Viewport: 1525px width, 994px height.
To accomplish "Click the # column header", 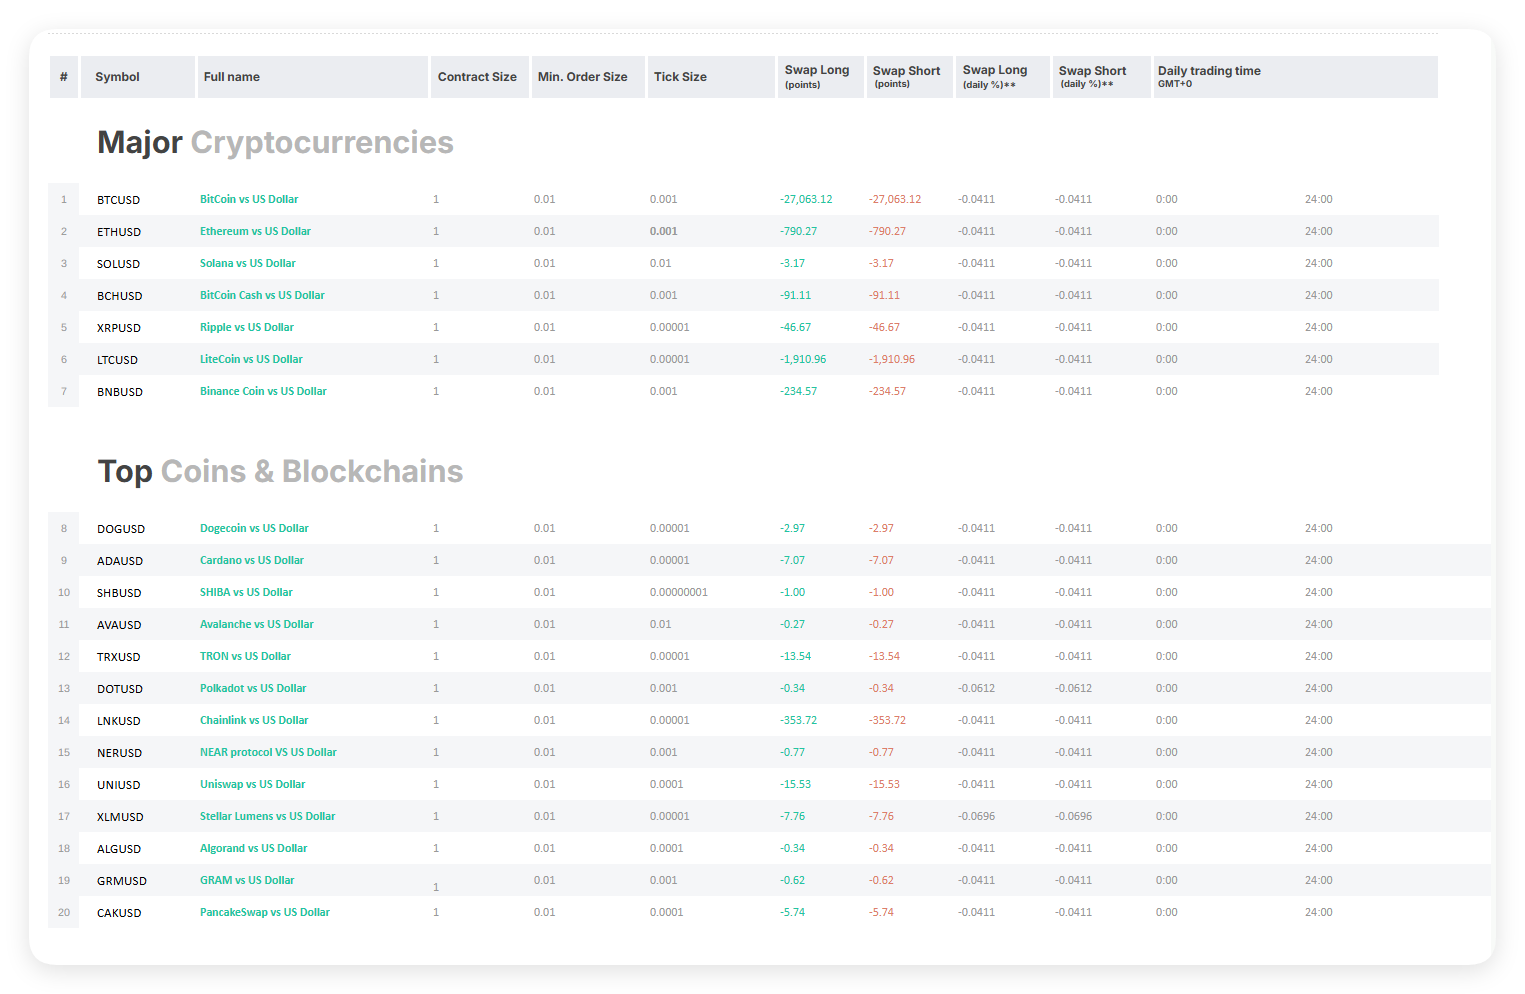I will coord(64,77).
